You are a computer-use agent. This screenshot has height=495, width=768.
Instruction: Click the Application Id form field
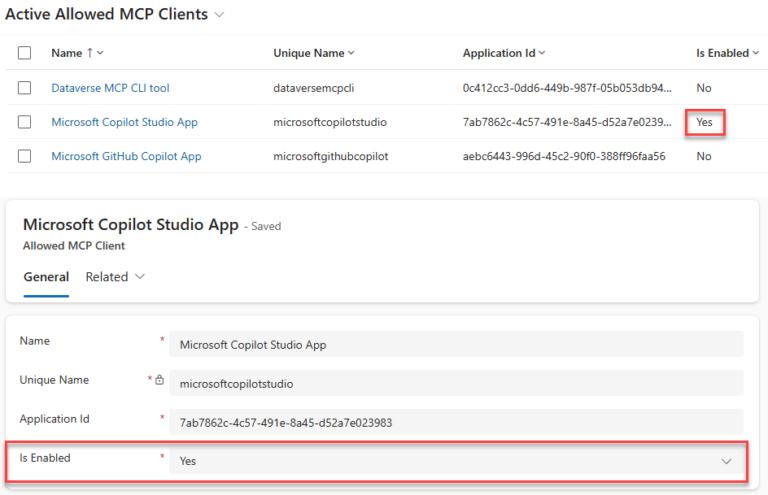pyautogui.click(x=456, y=423)
